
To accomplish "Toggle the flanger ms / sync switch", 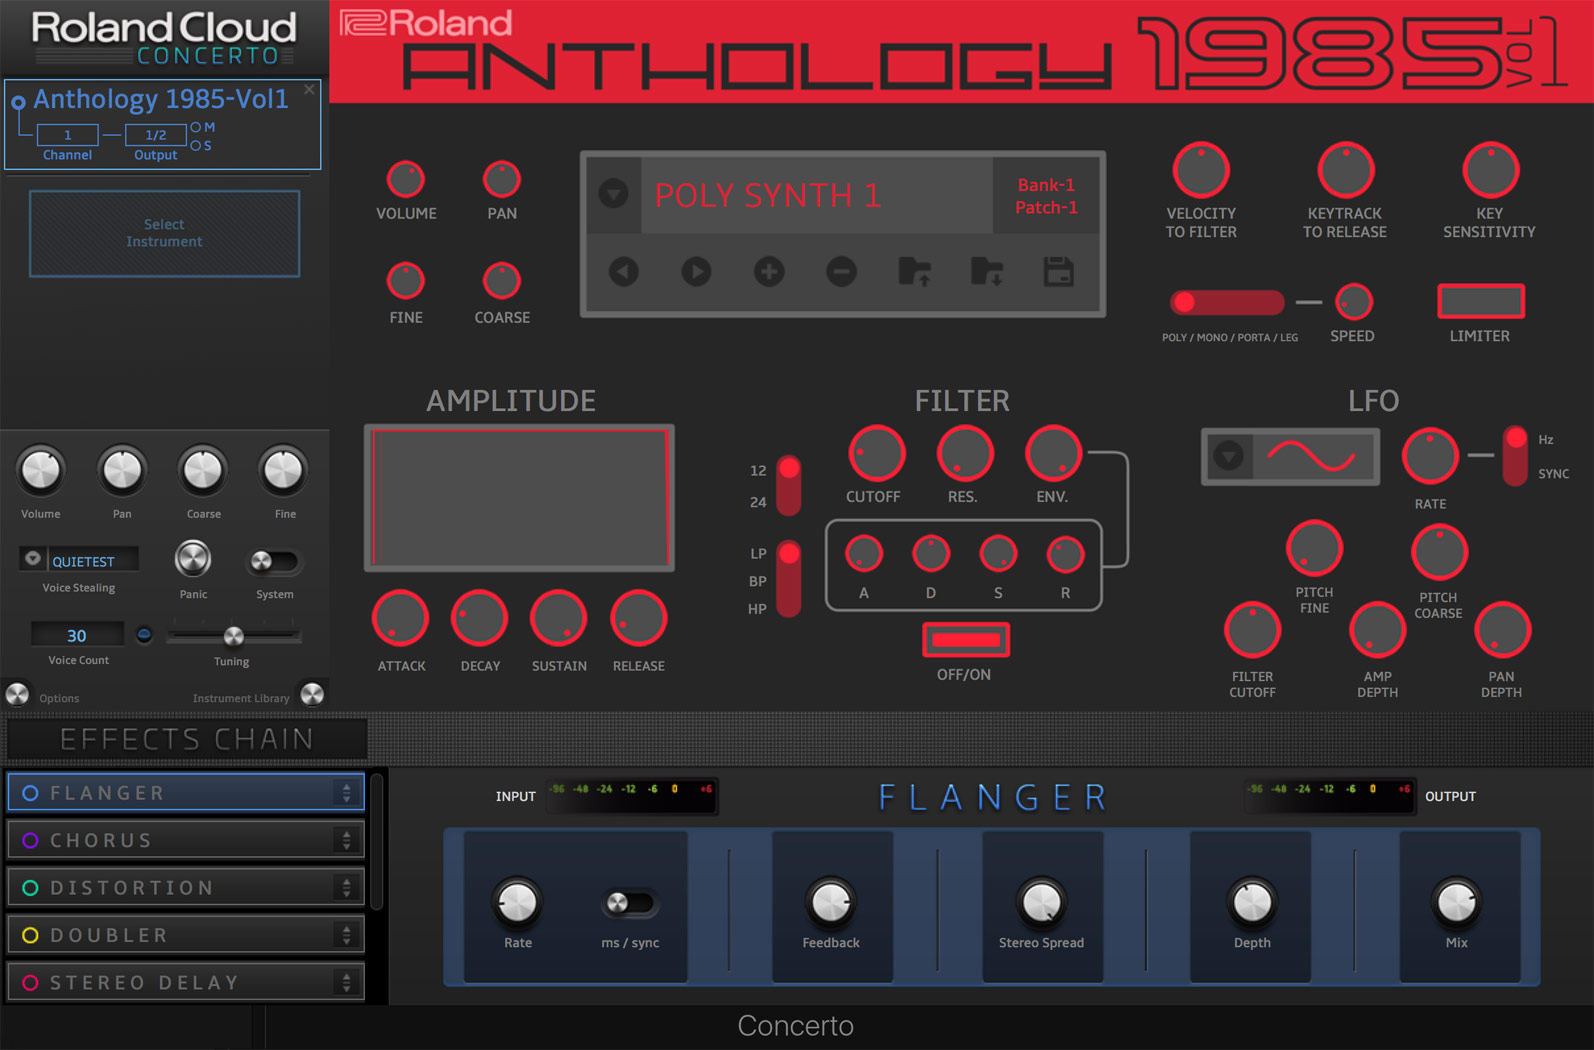I will pyautogui.click(x=629, y=903).
